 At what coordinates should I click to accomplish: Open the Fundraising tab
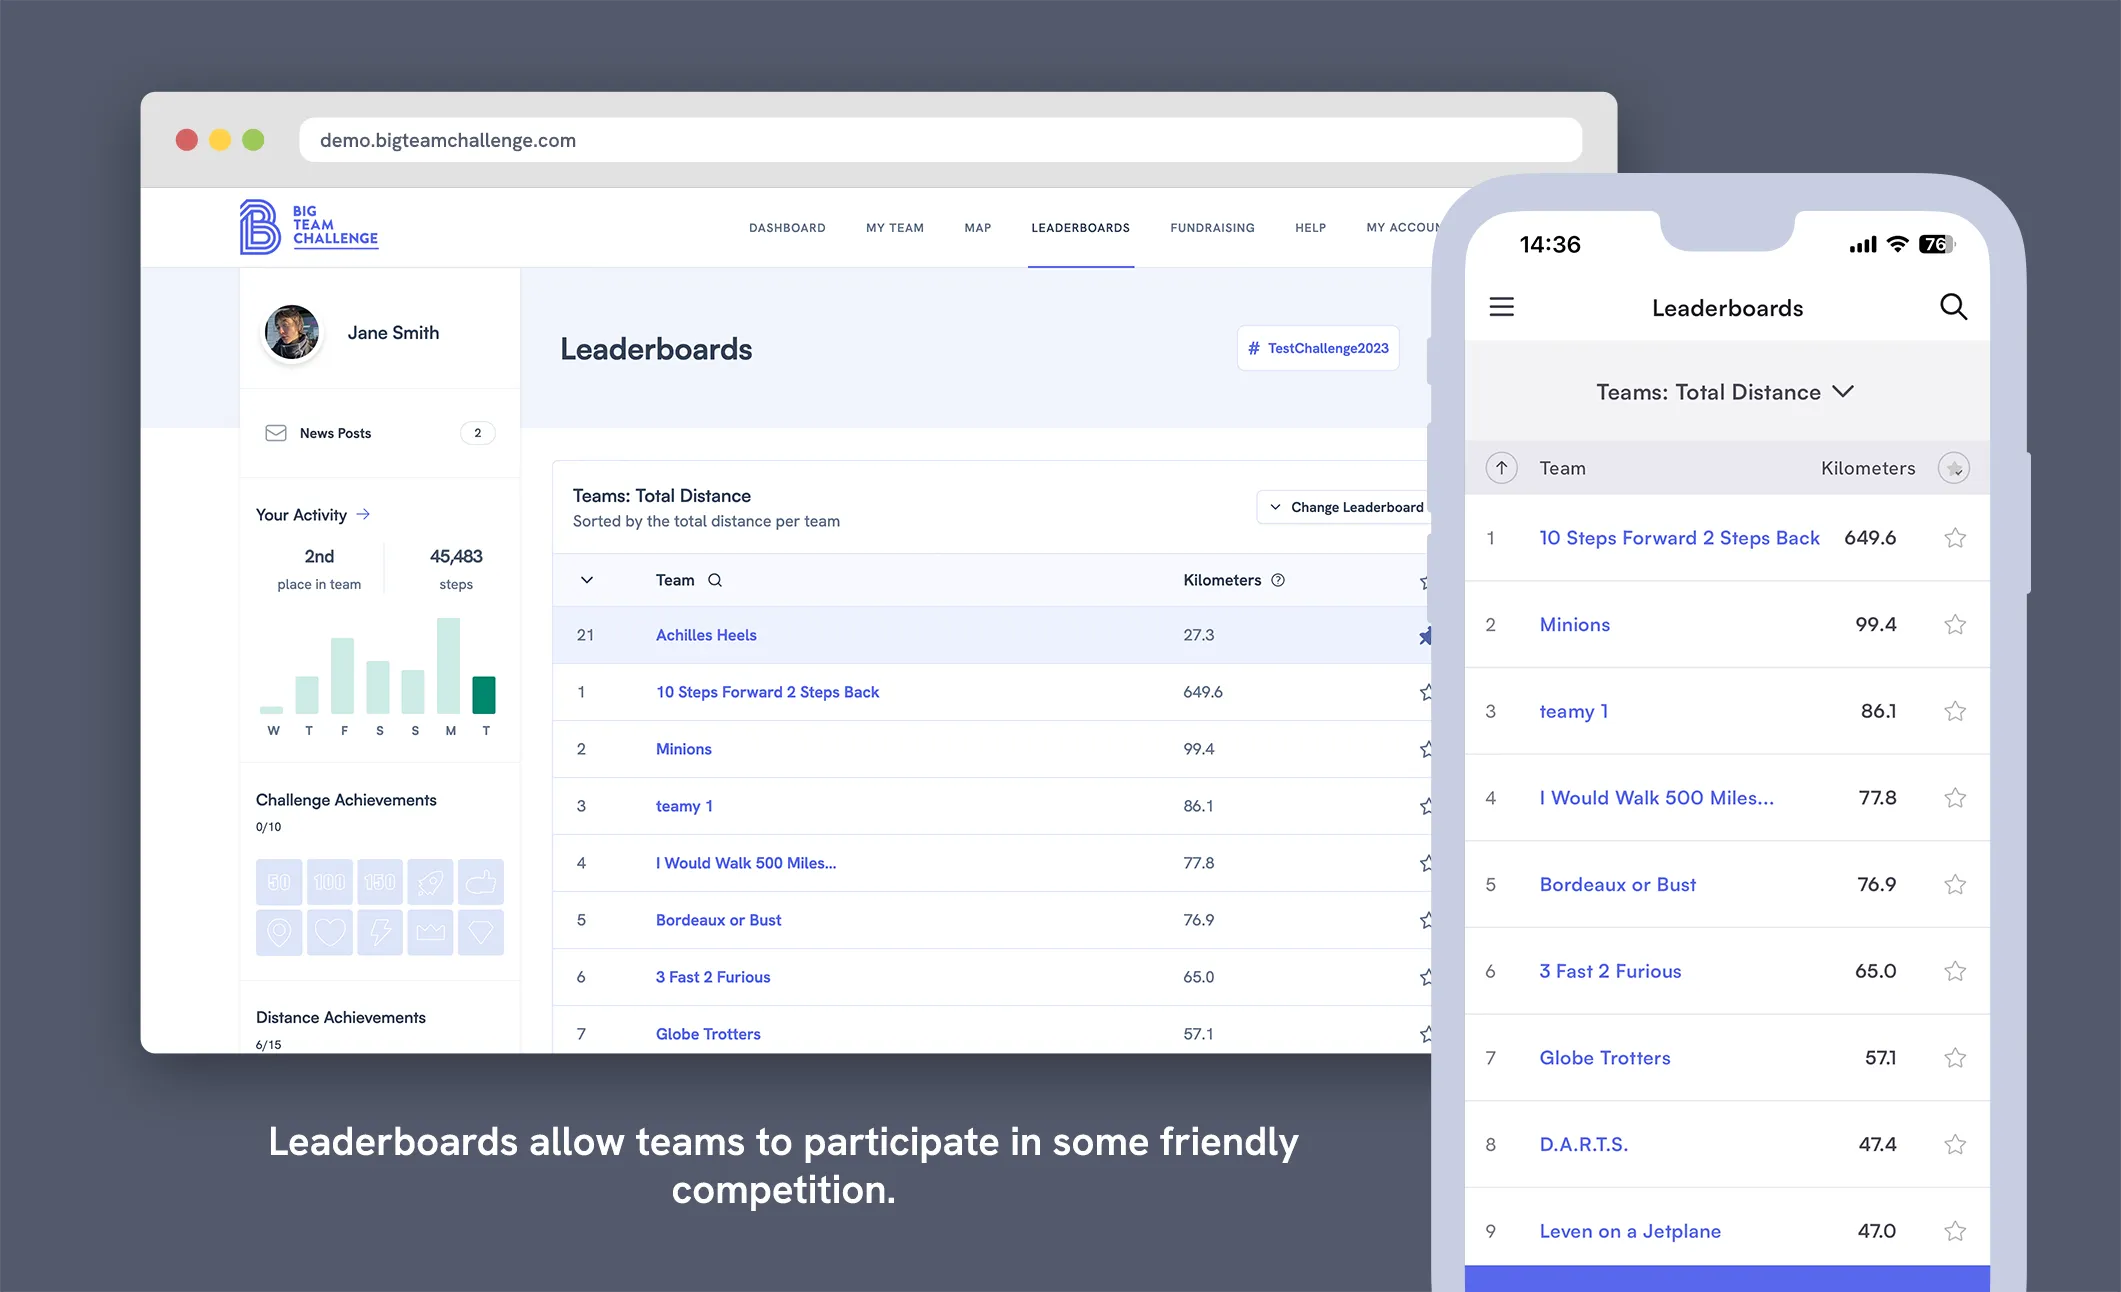point(1212,228)
